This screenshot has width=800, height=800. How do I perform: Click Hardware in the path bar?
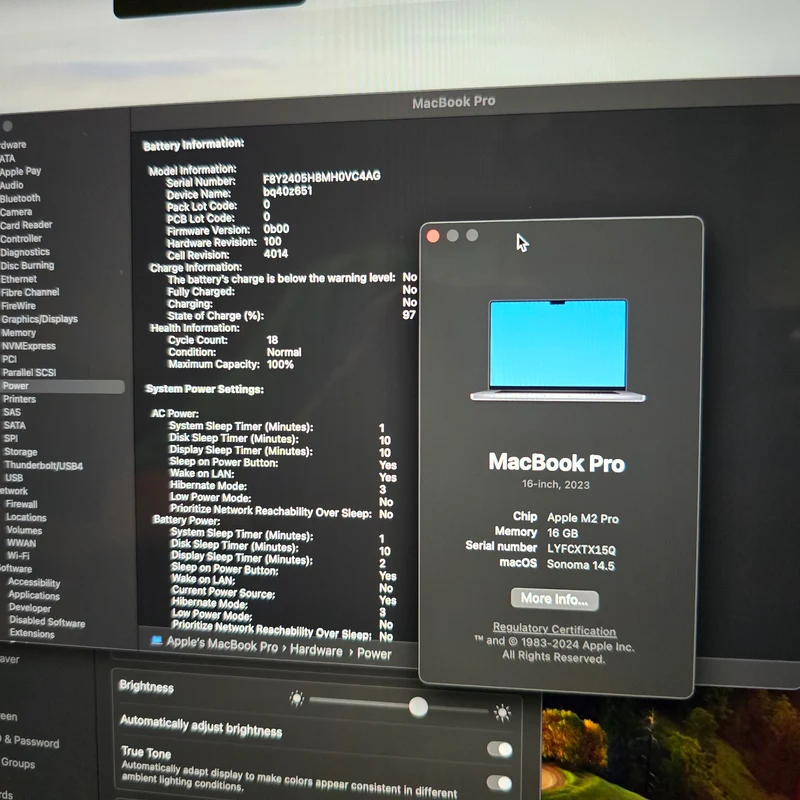coord(316,650)
